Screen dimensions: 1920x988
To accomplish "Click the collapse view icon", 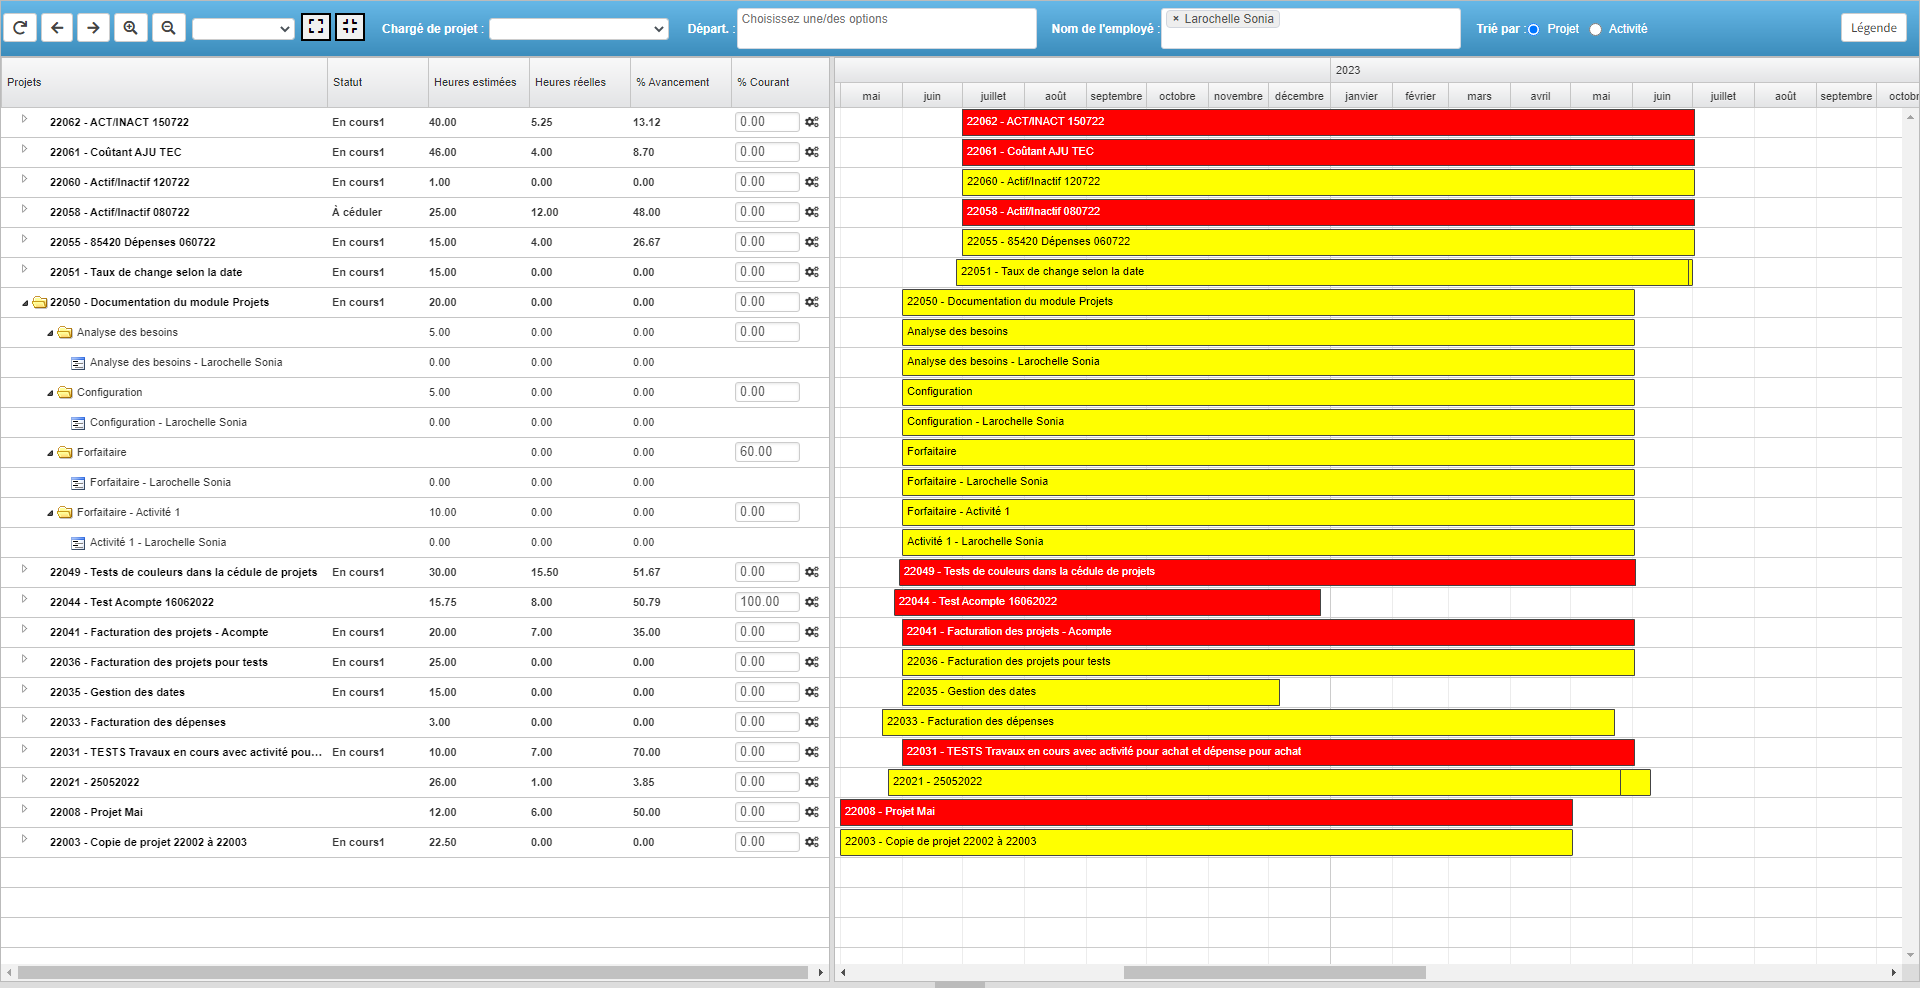I will pyautogui.click(x=350, y=27).
